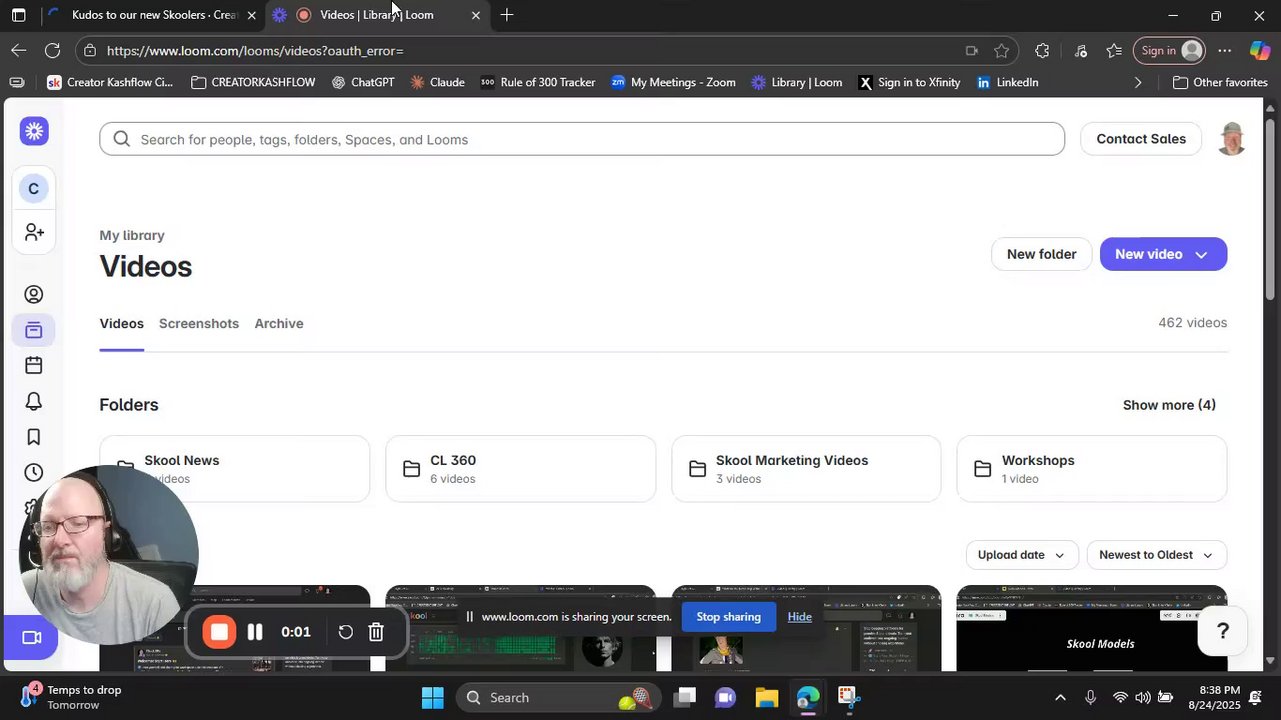The width and height of the screenshot is (1281, 720).
Task: Click the camera record button in sidebar
Action: pyautogui.click(x=31, y=637)
